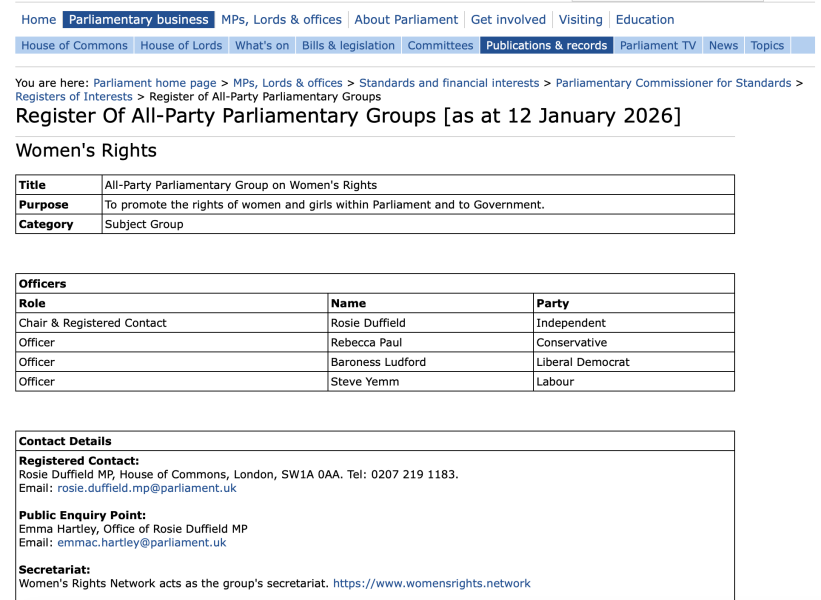Click the News sub-tab
Image resolution: width=821 pixels, height=600 pixels.
(x=723, y=45)
